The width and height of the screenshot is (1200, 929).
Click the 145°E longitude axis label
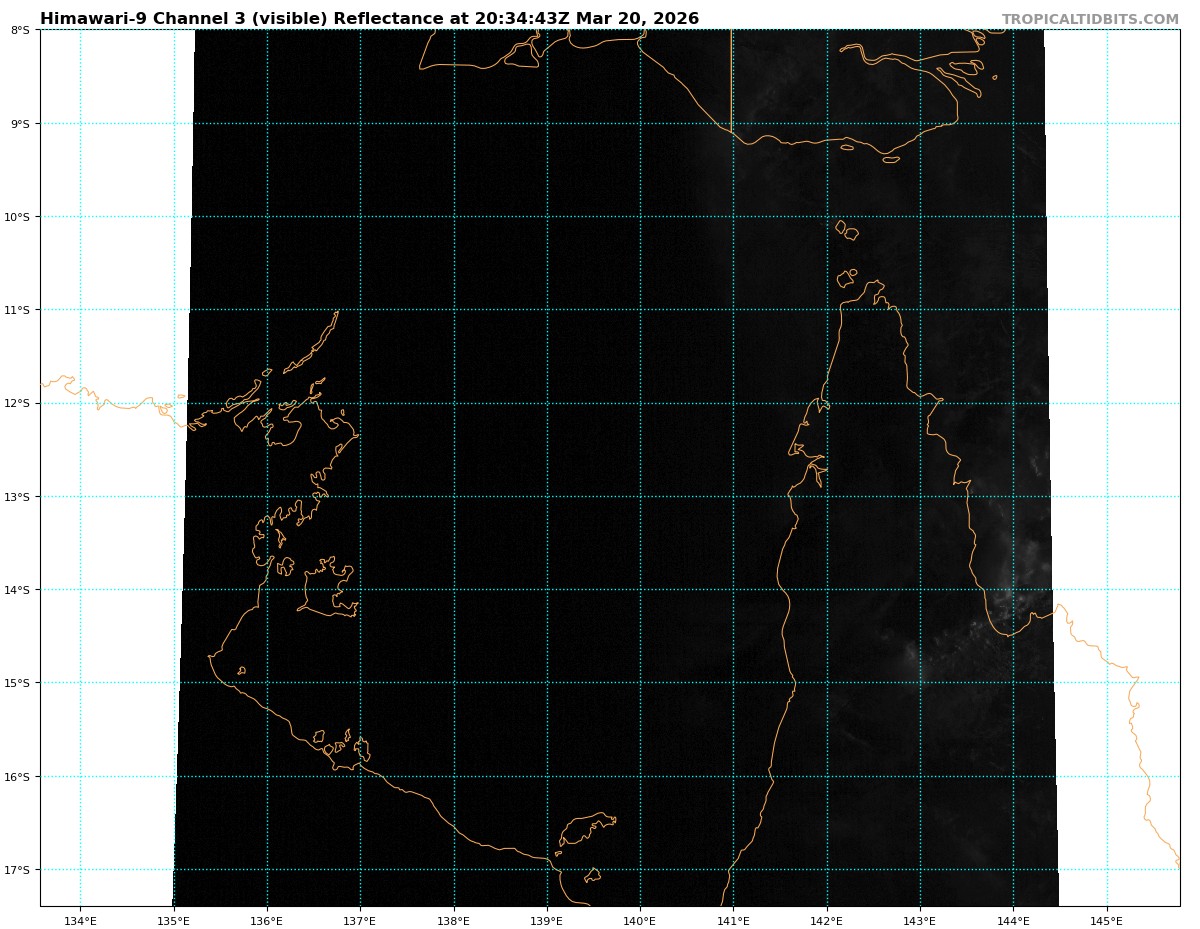(1107, 920)
